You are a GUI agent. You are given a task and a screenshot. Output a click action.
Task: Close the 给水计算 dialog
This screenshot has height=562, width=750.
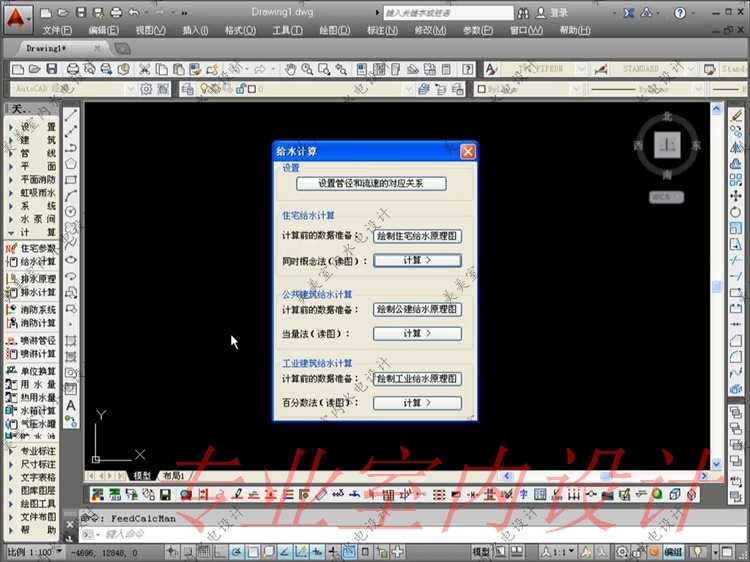pos(467,151)
